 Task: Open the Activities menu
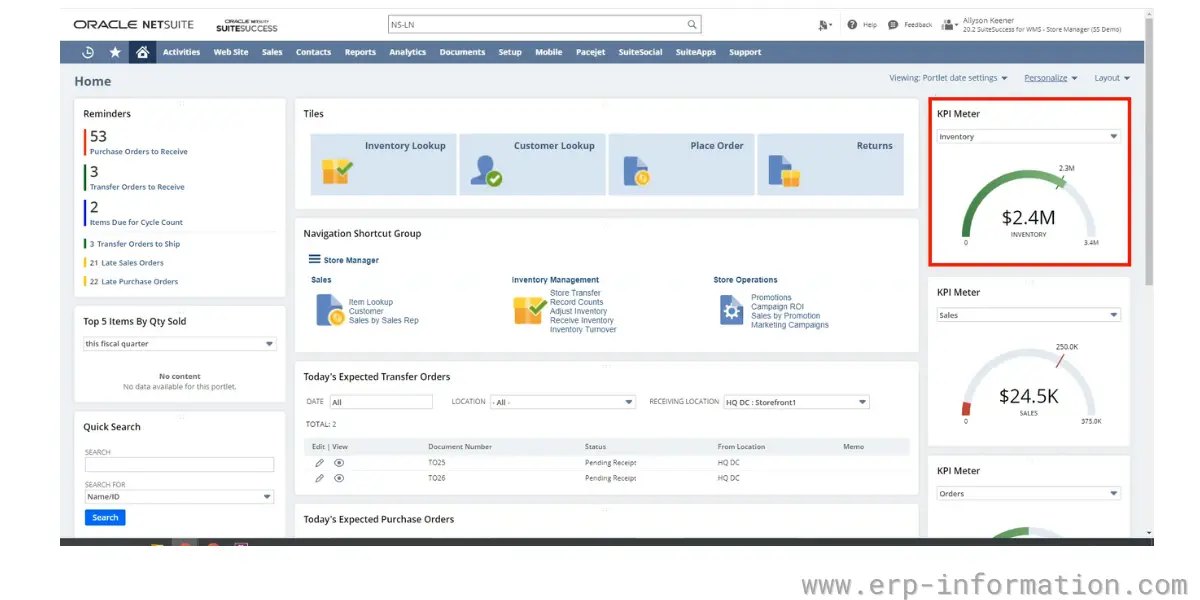pyautogui.click(x=181, y=52)
